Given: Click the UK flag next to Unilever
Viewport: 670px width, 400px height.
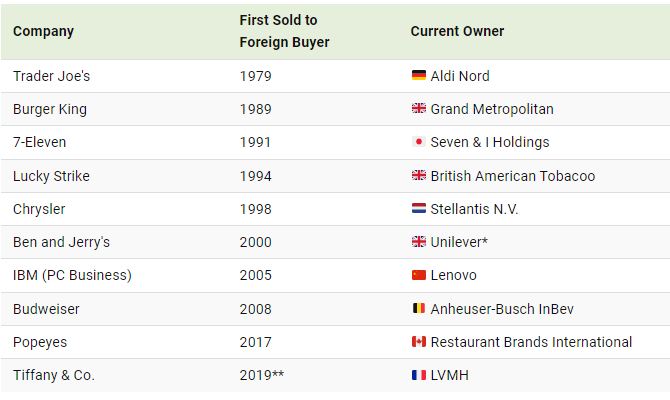Looking at the screenshot, I should [x=419, y=241].
